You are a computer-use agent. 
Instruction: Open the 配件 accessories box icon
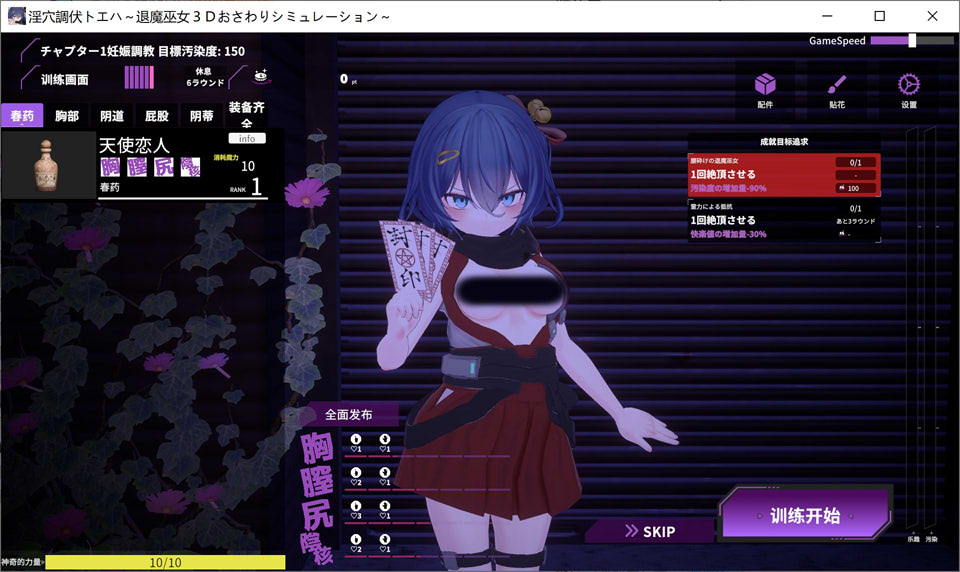coord(765,85)
